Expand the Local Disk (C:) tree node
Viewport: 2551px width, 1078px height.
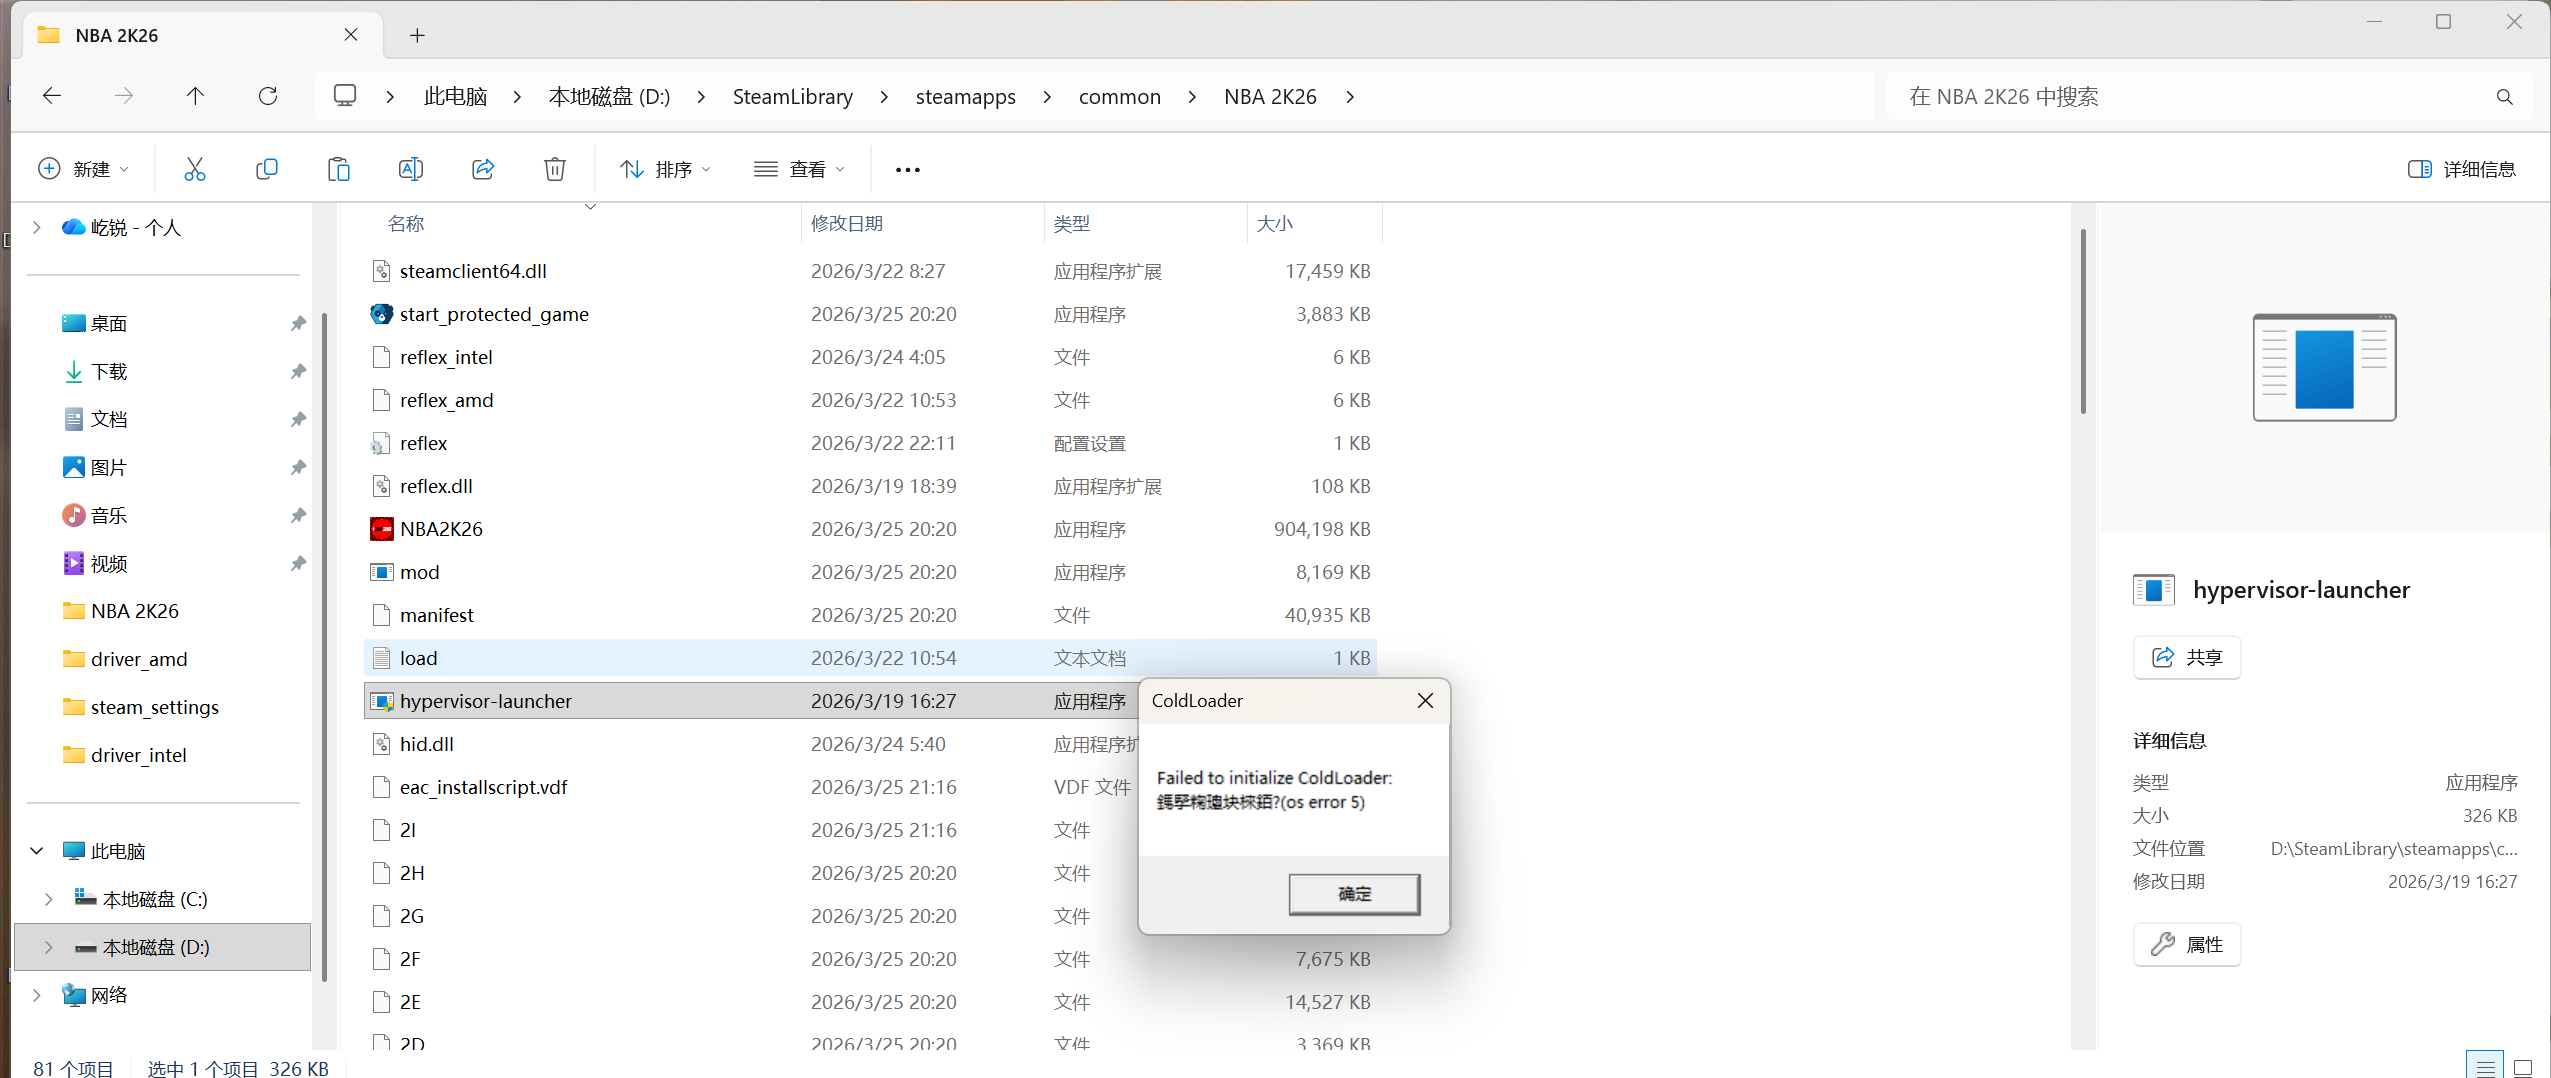point(48,899)
